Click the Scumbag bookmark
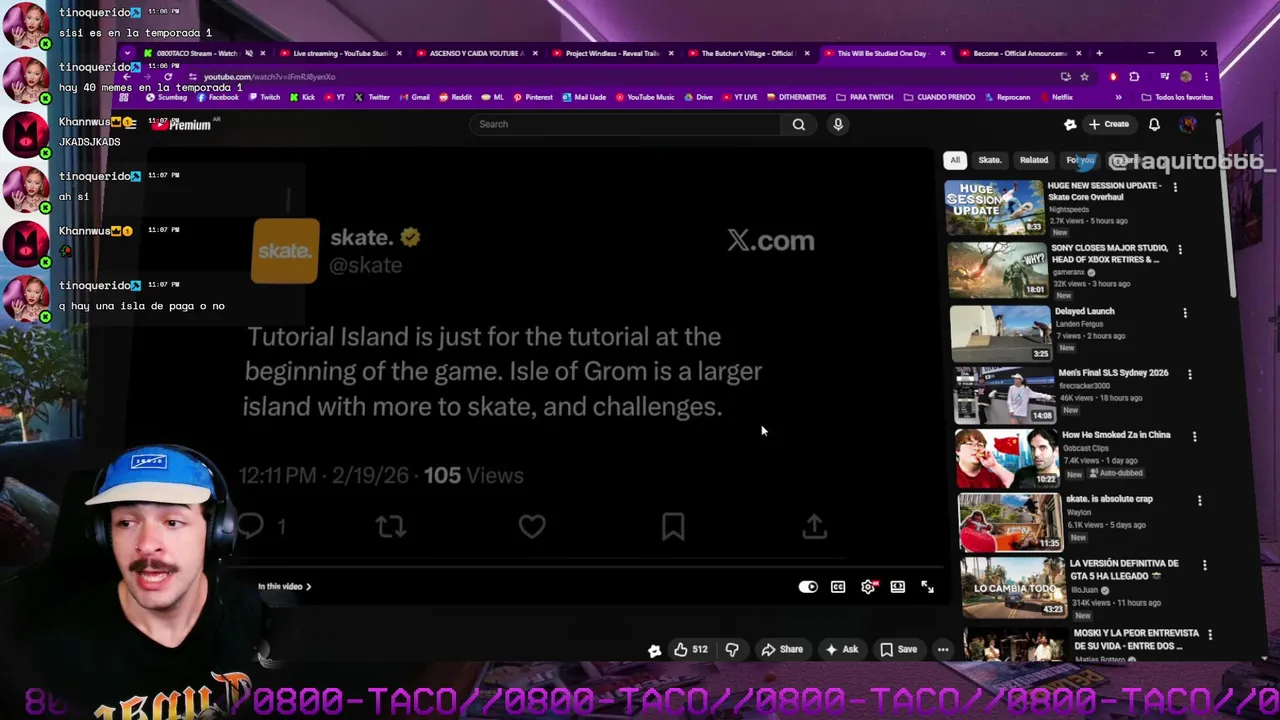 click(166, 97)
